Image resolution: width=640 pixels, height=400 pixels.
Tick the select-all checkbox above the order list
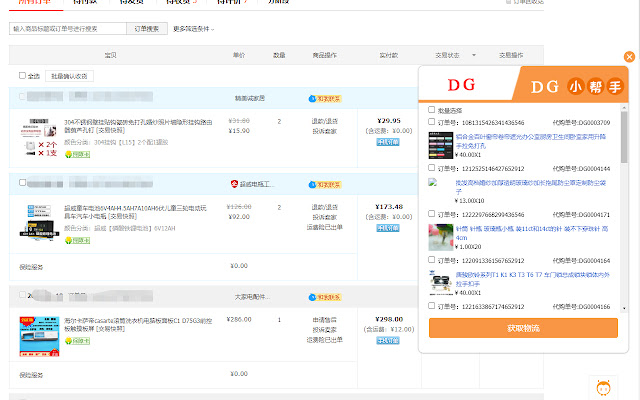pos(22,76)
